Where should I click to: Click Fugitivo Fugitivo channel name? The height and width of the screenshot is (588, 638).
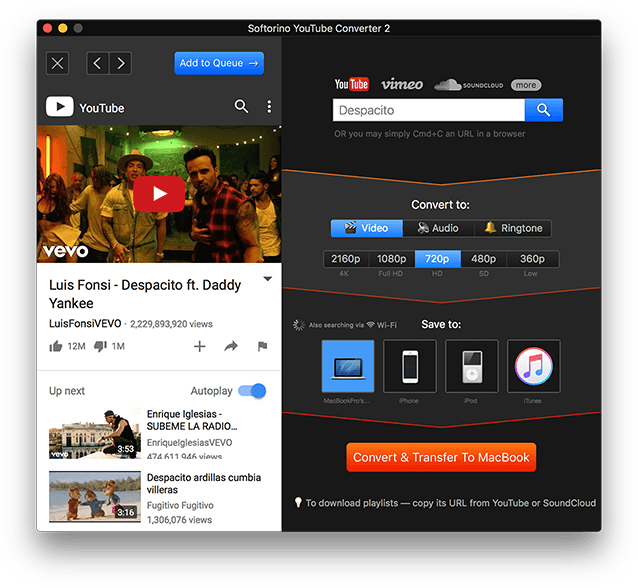(x=180, y=505)
